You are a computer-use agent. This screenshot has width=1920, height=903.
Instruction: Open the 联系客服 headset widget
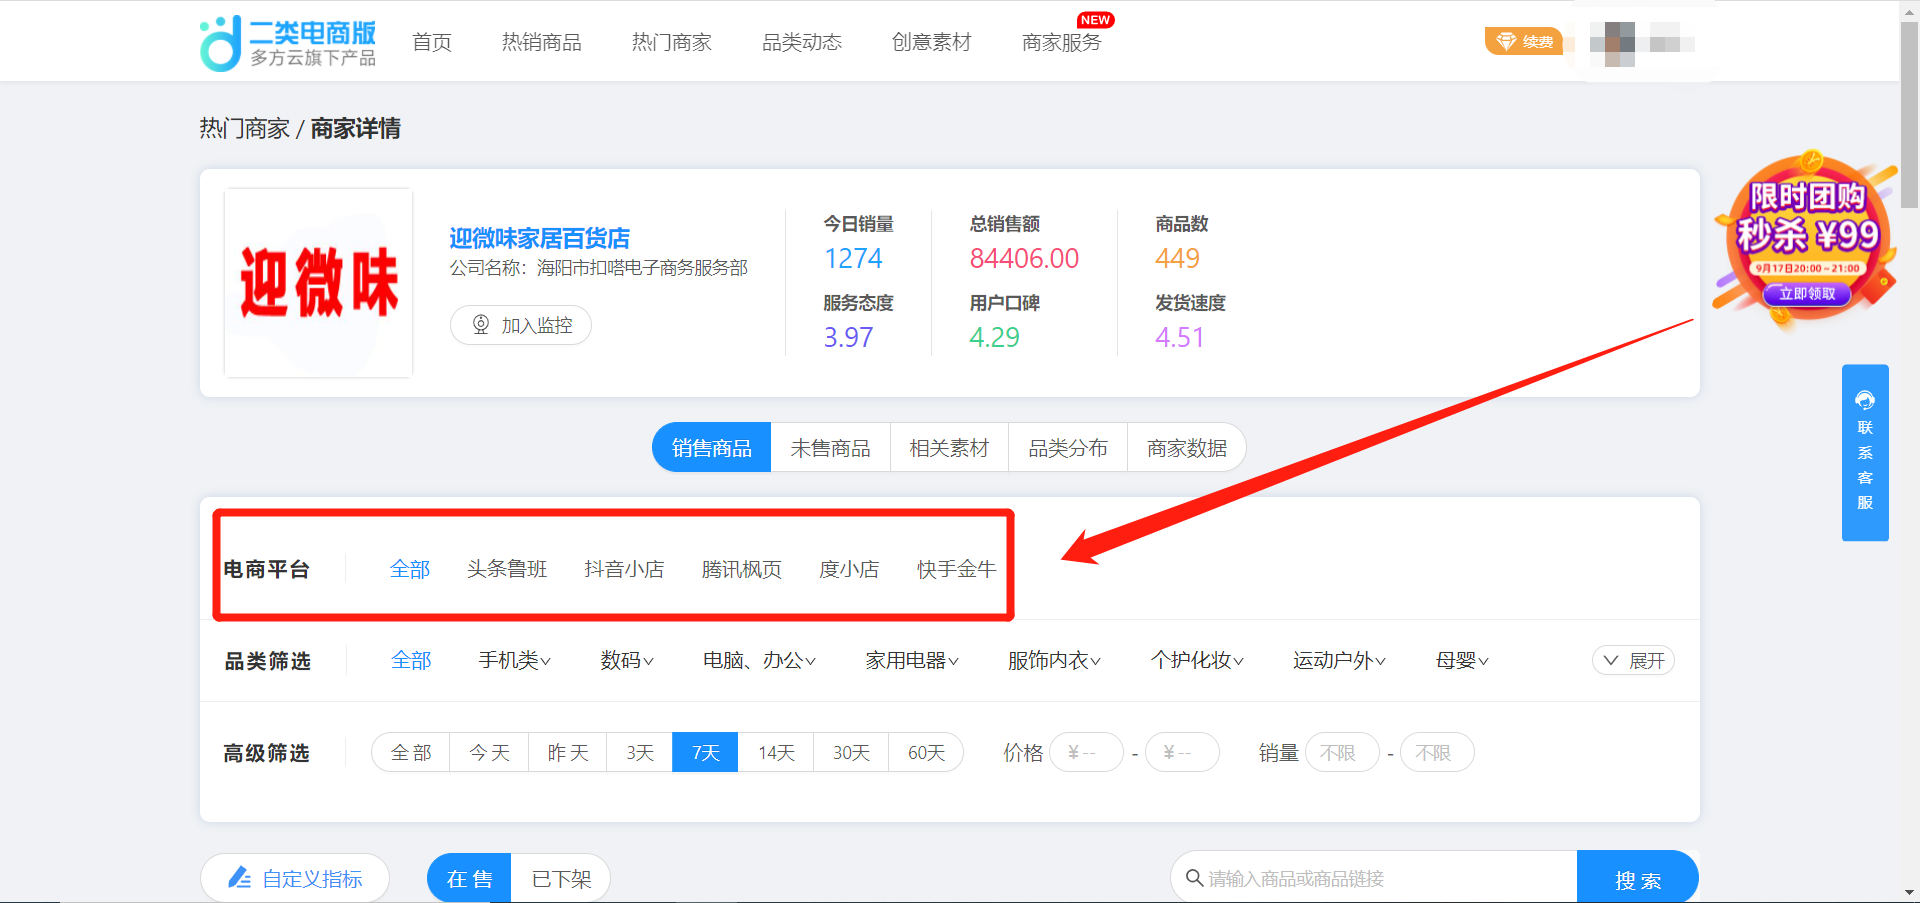tap(1865, 452)
